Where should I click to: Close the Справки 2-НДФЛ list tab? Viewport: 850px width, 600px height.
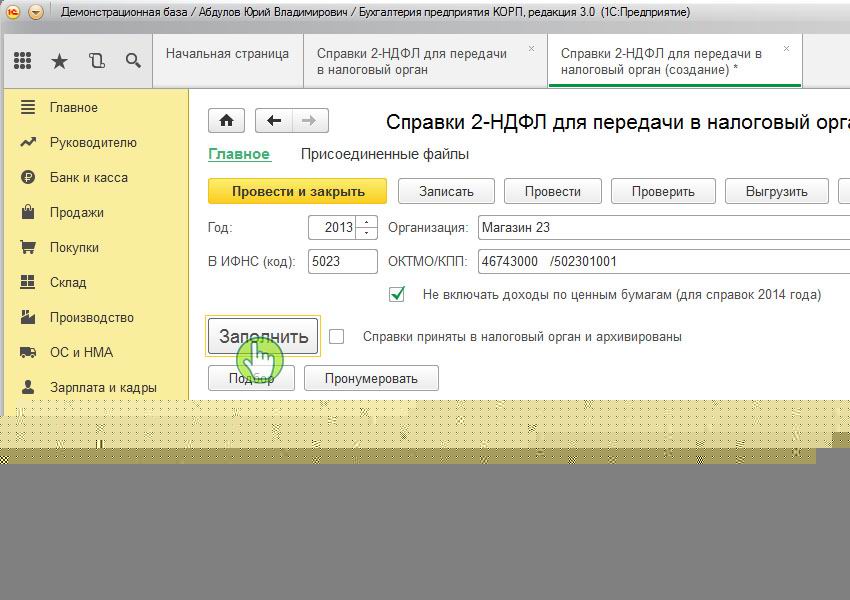[x=531, y=49]
